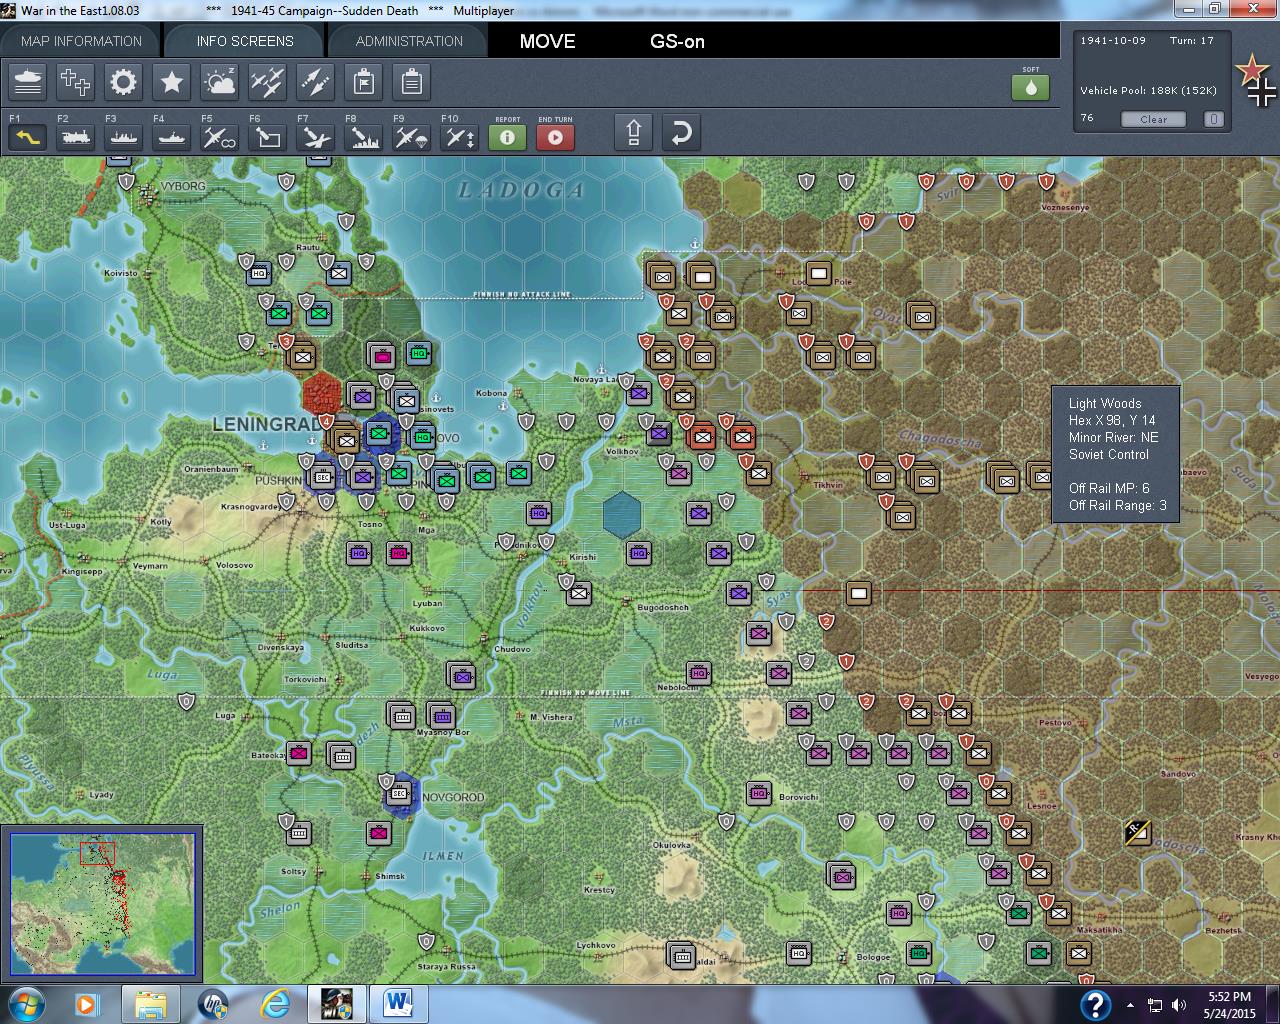This screenshot has height=1024, width=1280.
Task: Select F8 bomb city mode
Action: click(x=363, y=136)
